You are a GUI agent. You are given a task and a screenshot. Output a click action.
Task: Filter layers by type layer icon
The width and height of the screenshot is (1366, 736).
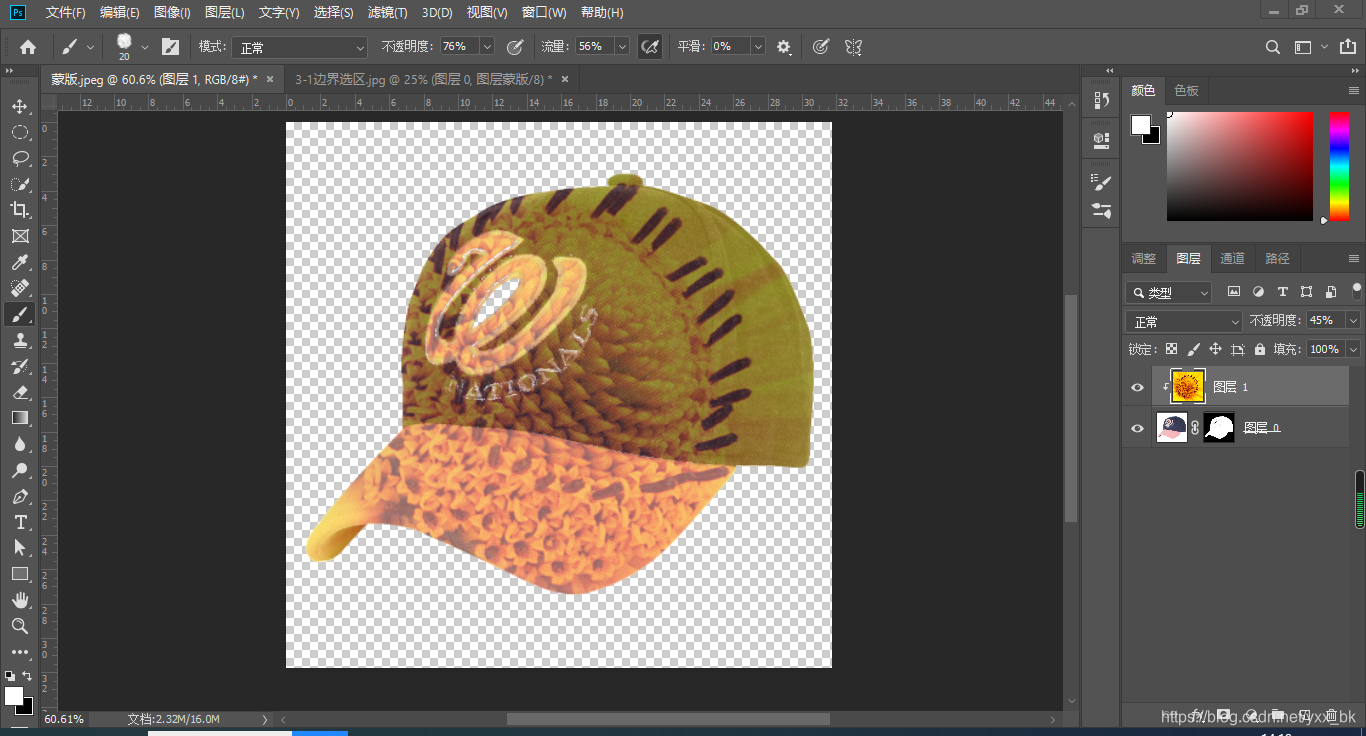(1282, 292)
